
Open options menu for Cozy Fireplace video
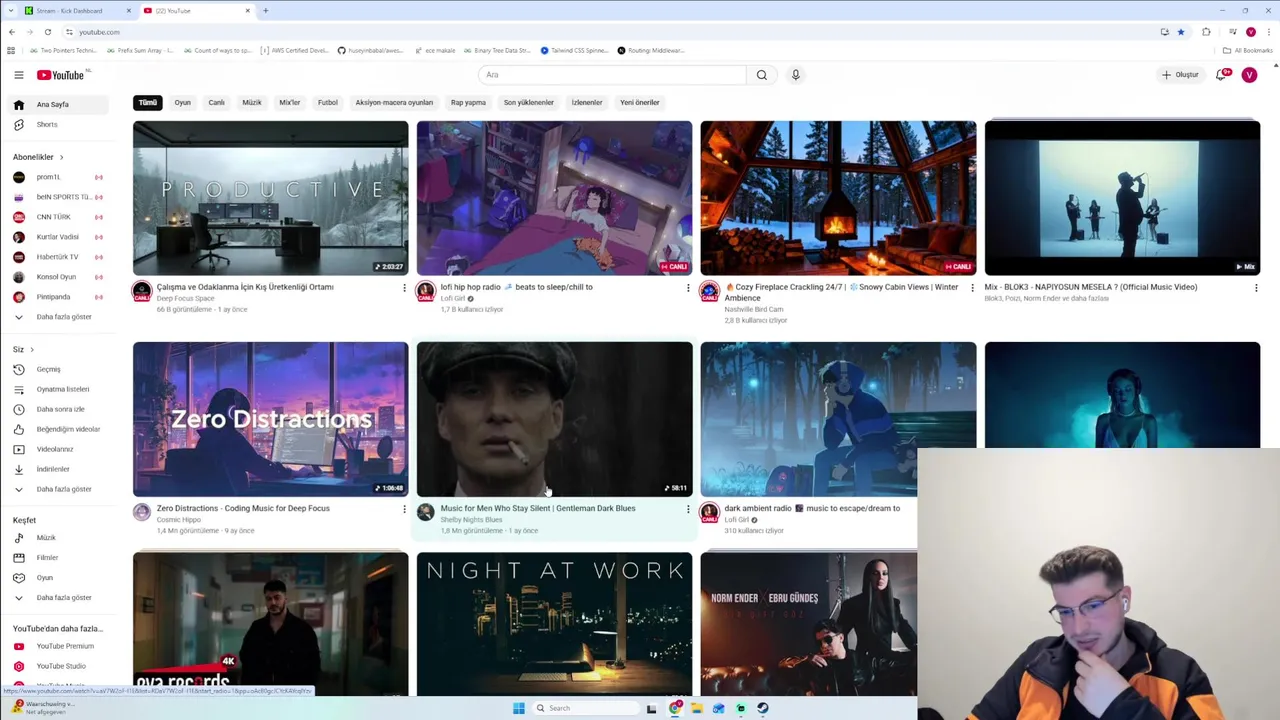click(x=972, y=289)
